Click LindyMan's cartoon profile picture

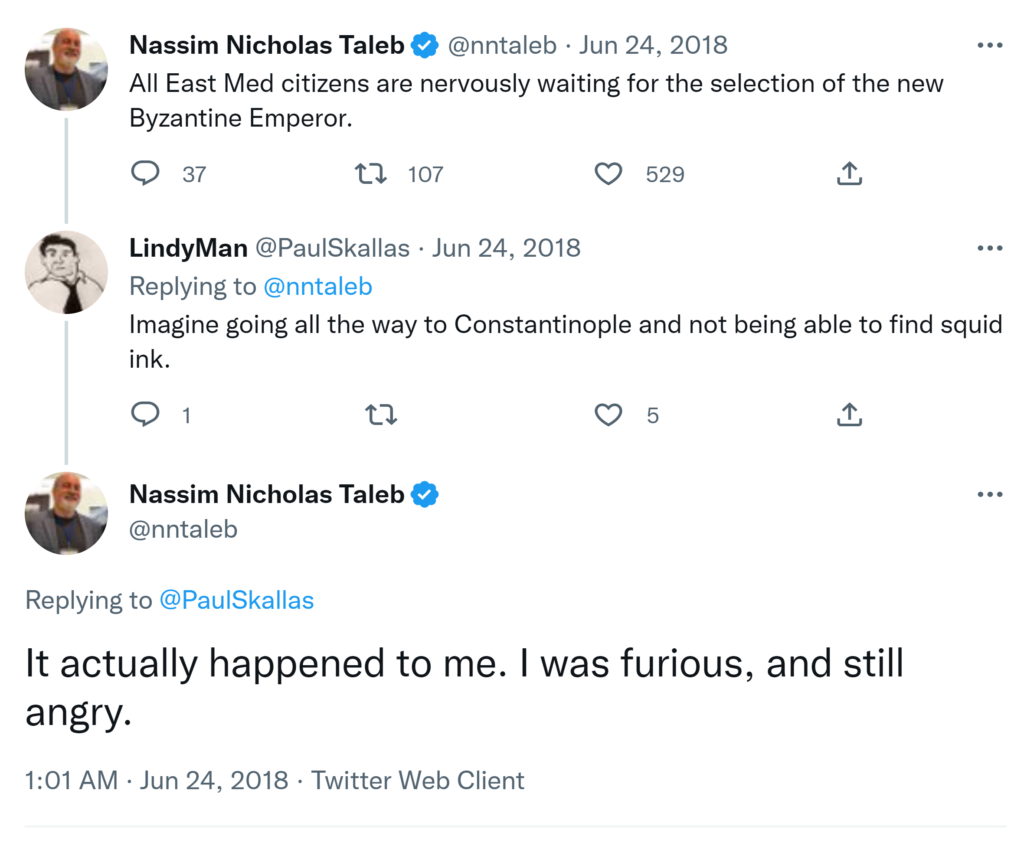[66, 272]
